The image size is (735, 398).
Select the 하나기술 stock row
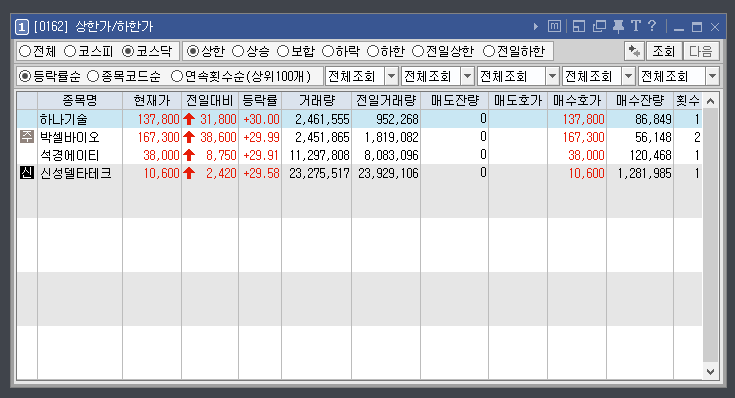click(x=360, y=119)
